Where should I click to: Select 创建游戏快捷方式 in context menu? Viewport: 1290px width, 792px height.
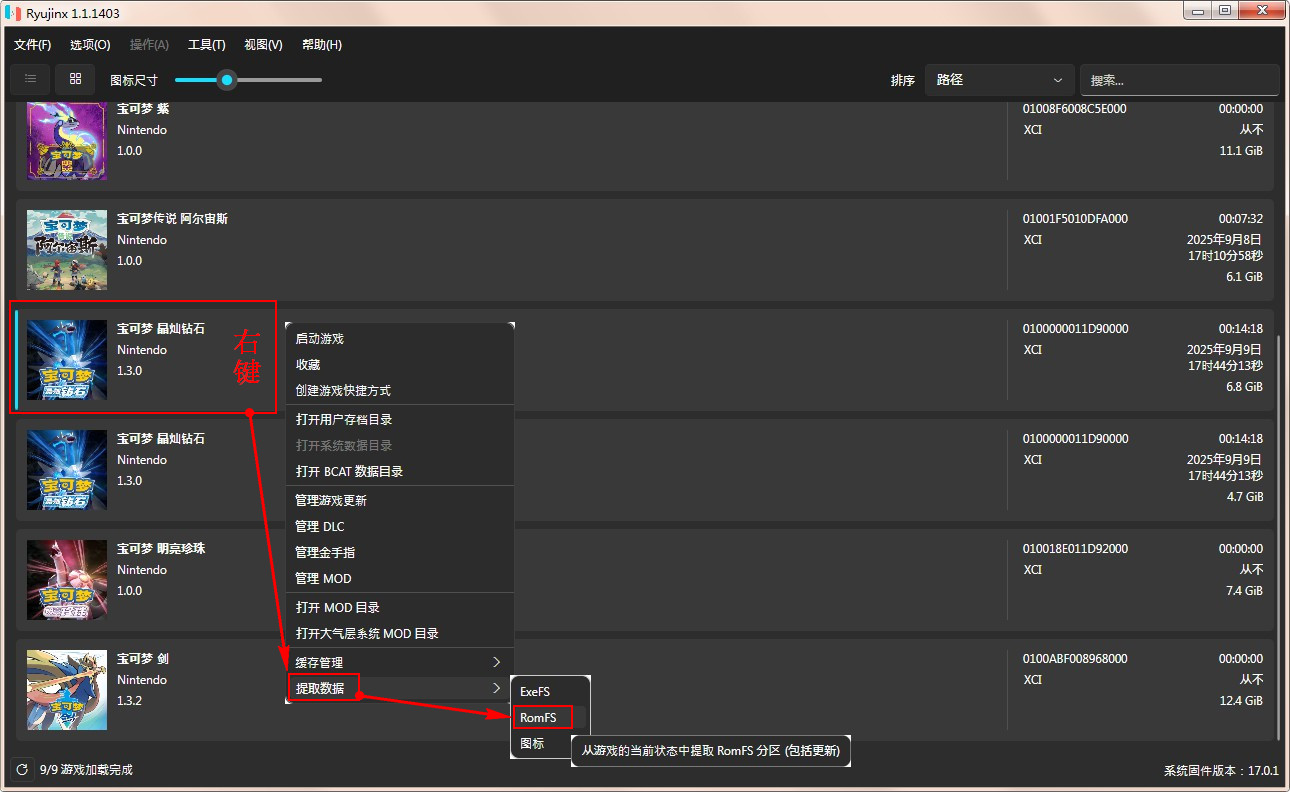(x=400, y=391)
